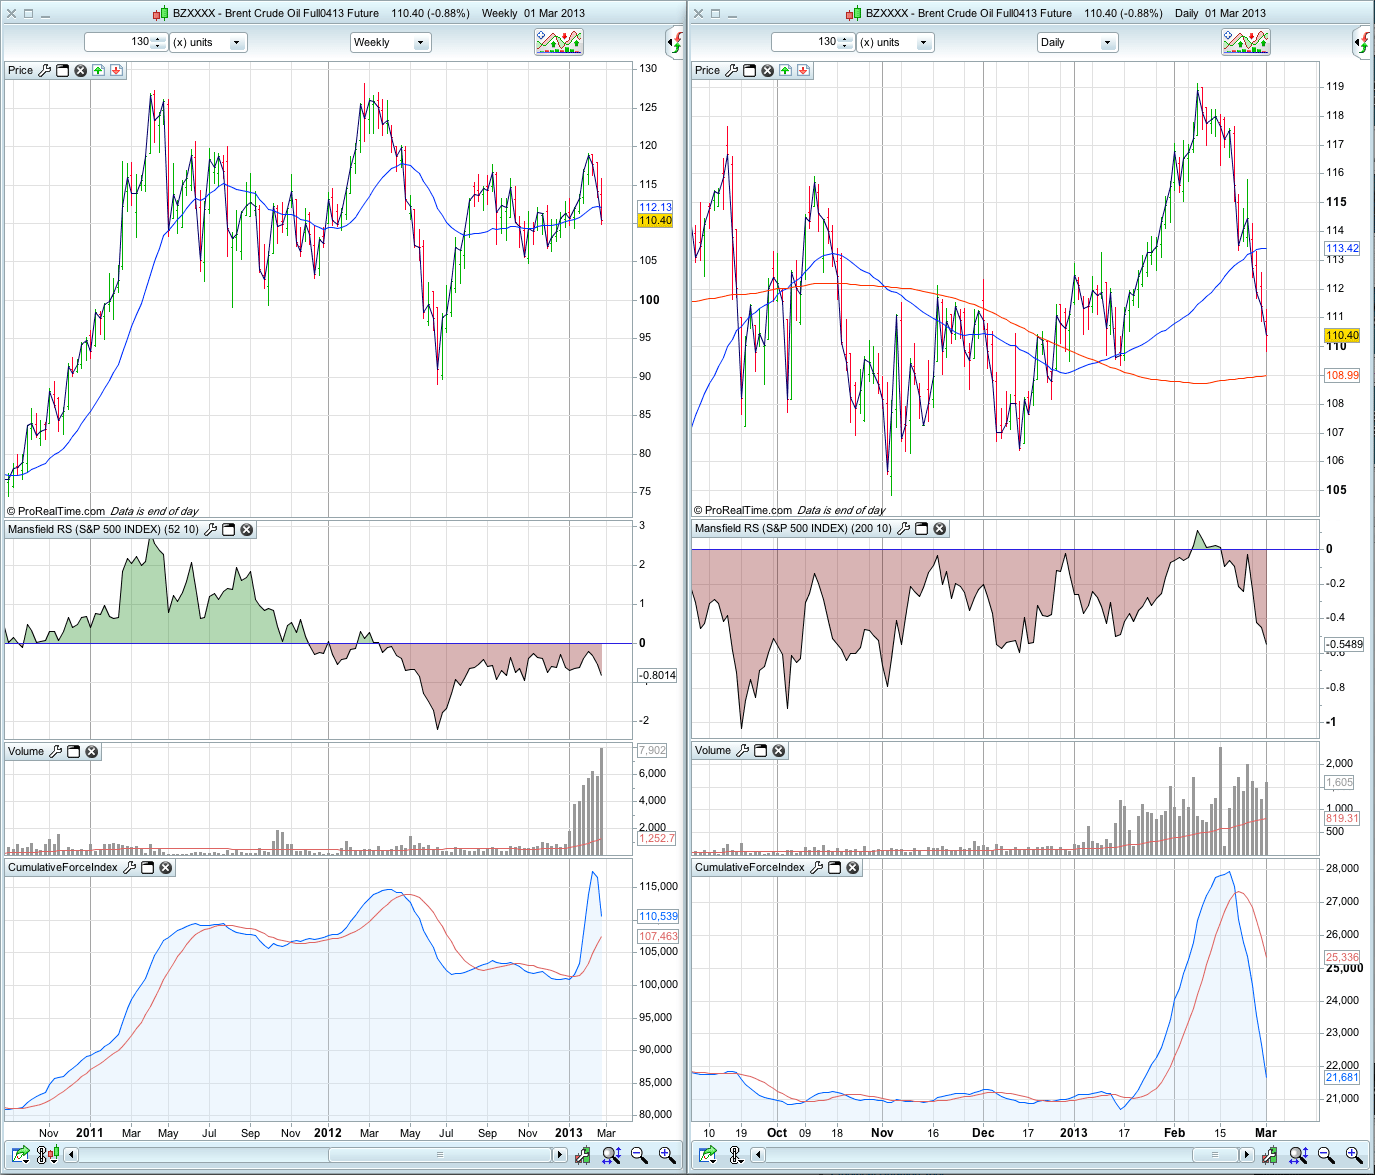This screenshot has height=1175, width=1375.
Task: Click right scroll arrow on weekly chart
Action: click(559, 1156)
